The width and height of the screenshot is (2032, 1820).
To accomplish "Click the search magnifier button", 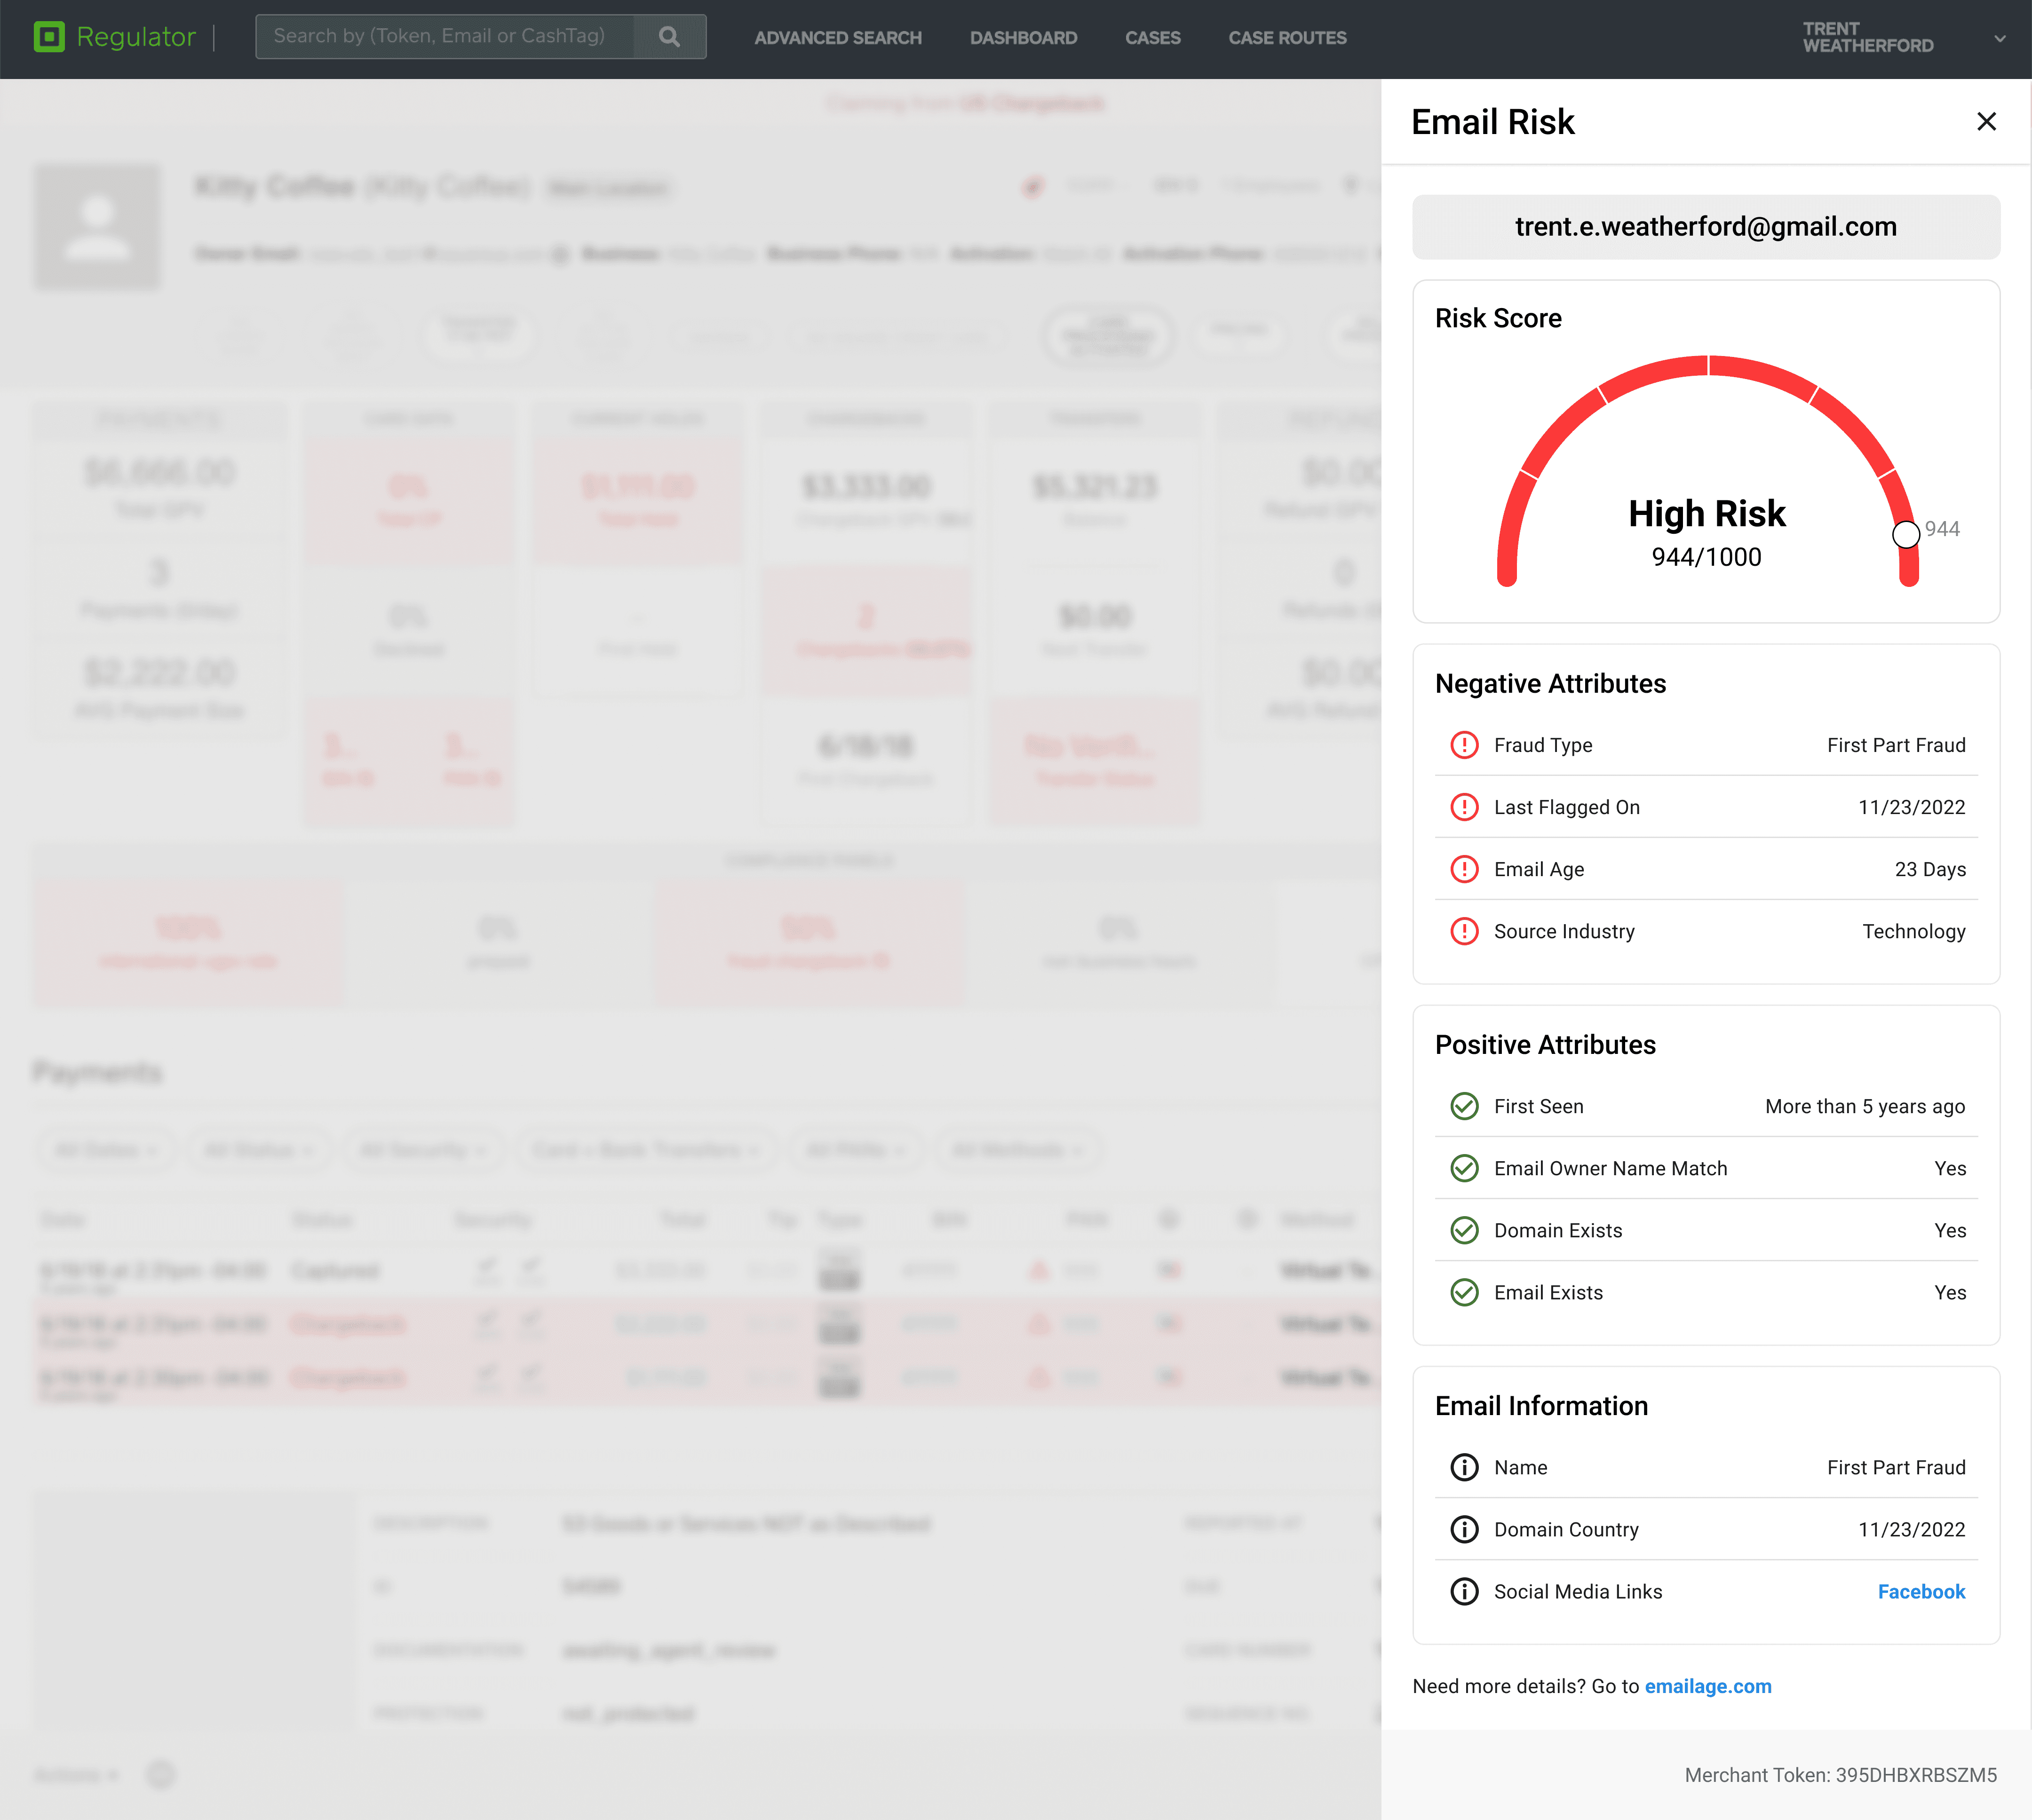I will (669, 37).
